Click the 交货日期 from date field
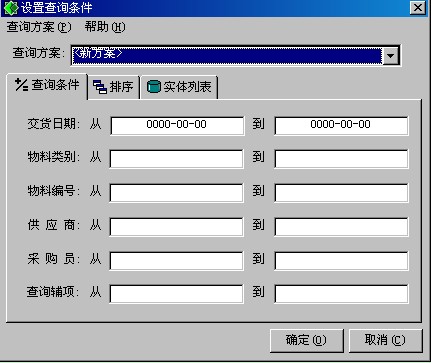The height and width of the screenshot is (363, 431). [177, 125]
